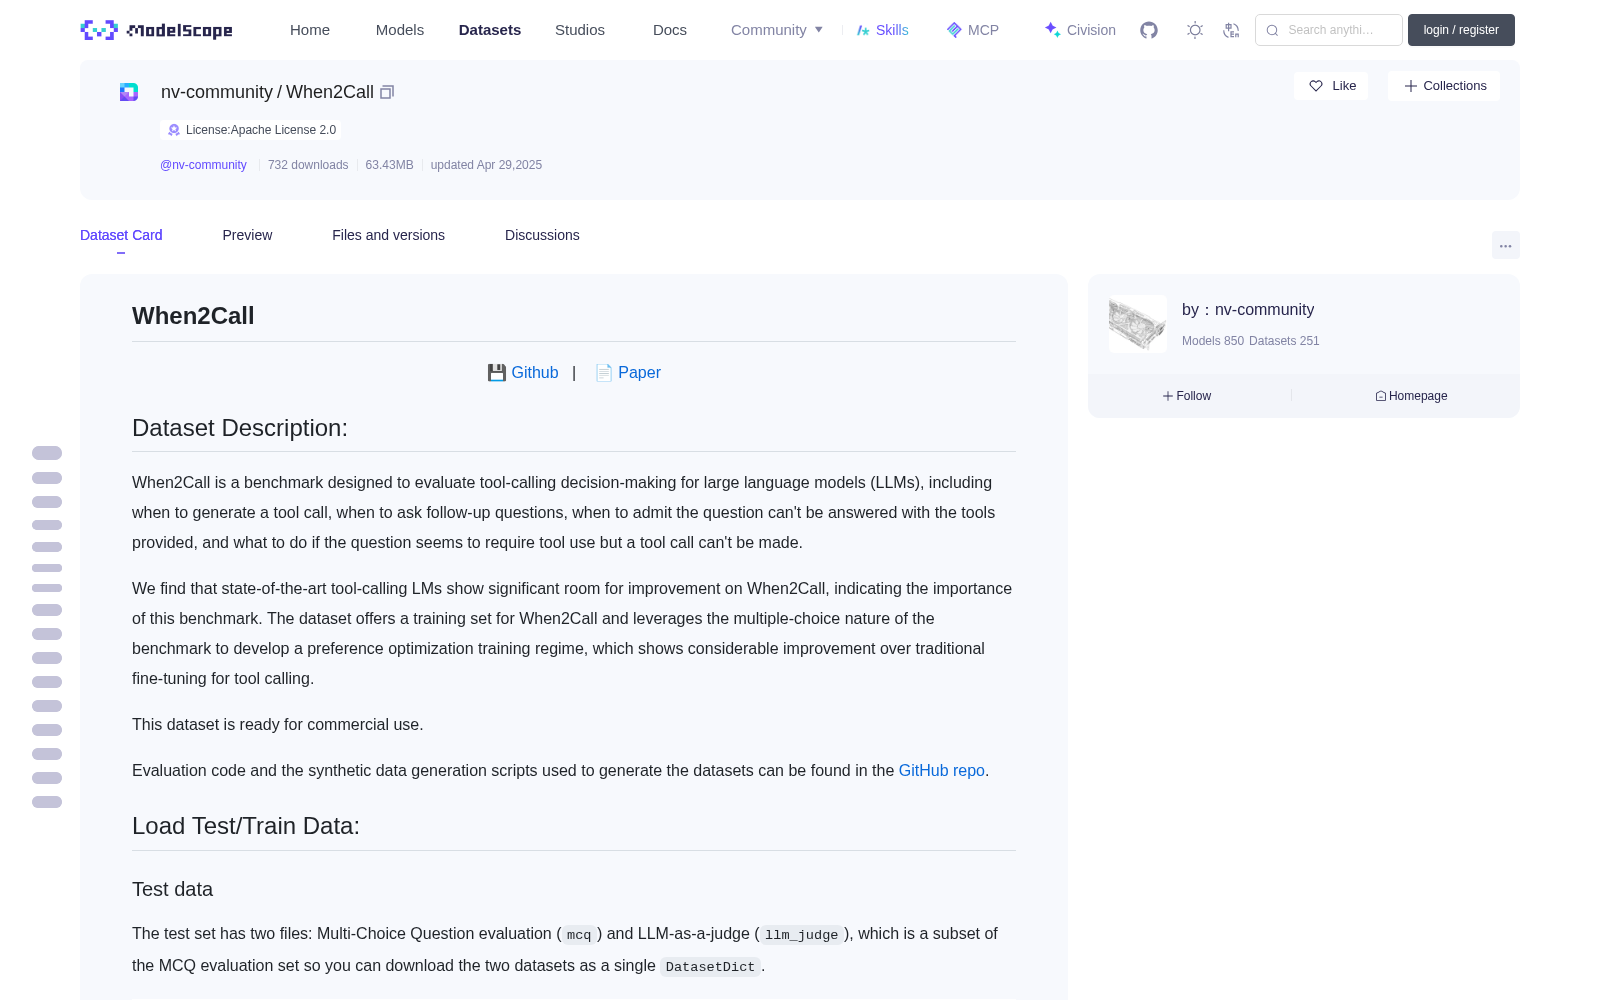Click the ModelScope logo
Screen dimensions: 1600x1000
157,30
